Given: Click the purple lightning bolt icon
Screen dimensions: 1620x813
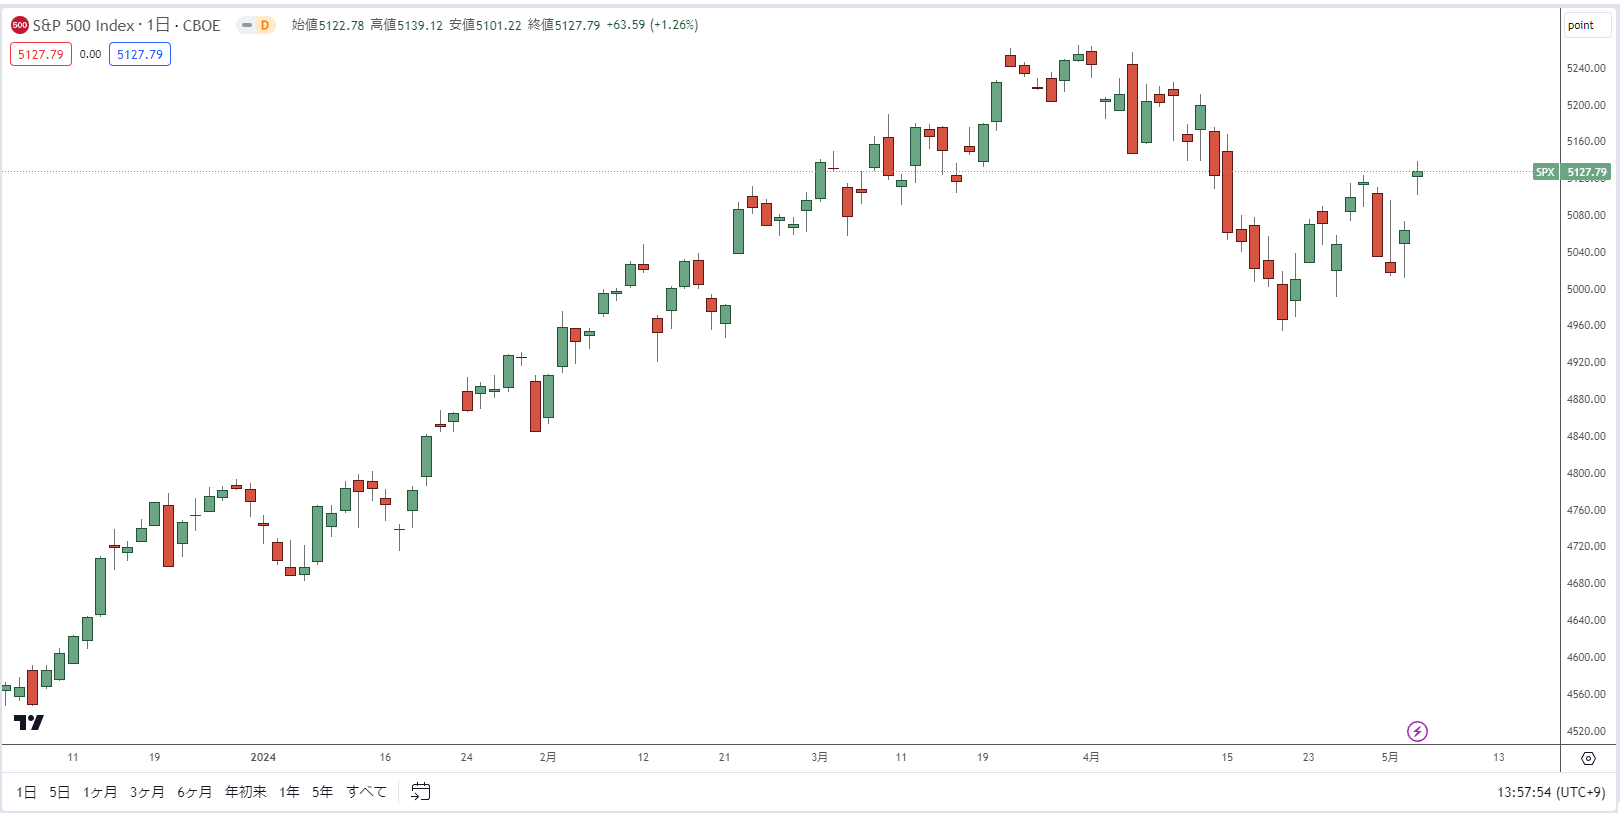Looking at the screenshot, I should pos(1417,731).
